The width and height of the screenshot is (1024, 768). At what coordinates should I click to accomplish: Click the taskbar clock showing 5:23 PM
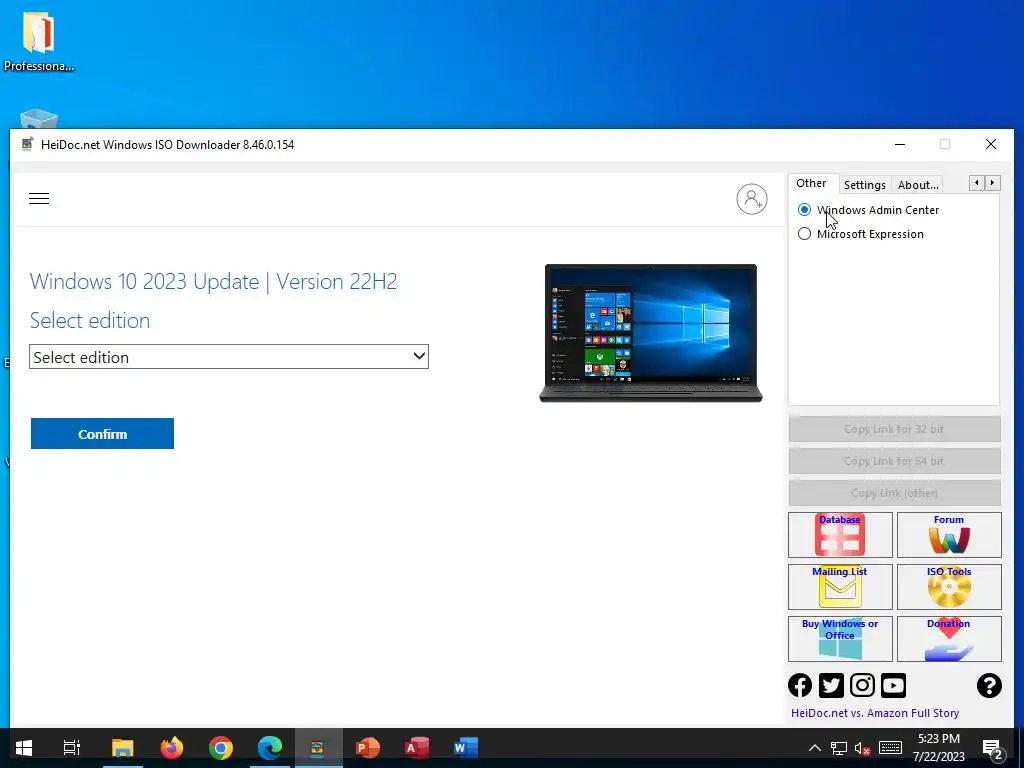pyautogui.click(x=938, y=748)
